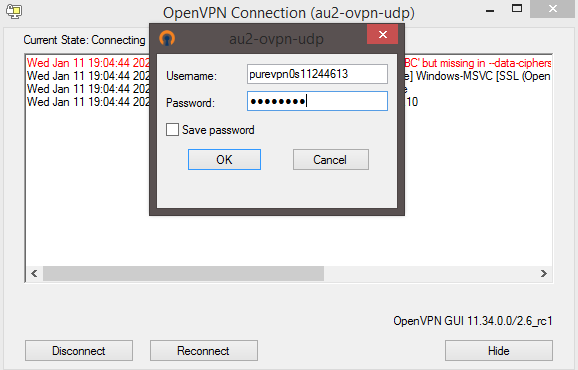The image size is (578, 370).
Task: Close the au2-ovpn-udp credentials dialog
Action: click(383, 35)
